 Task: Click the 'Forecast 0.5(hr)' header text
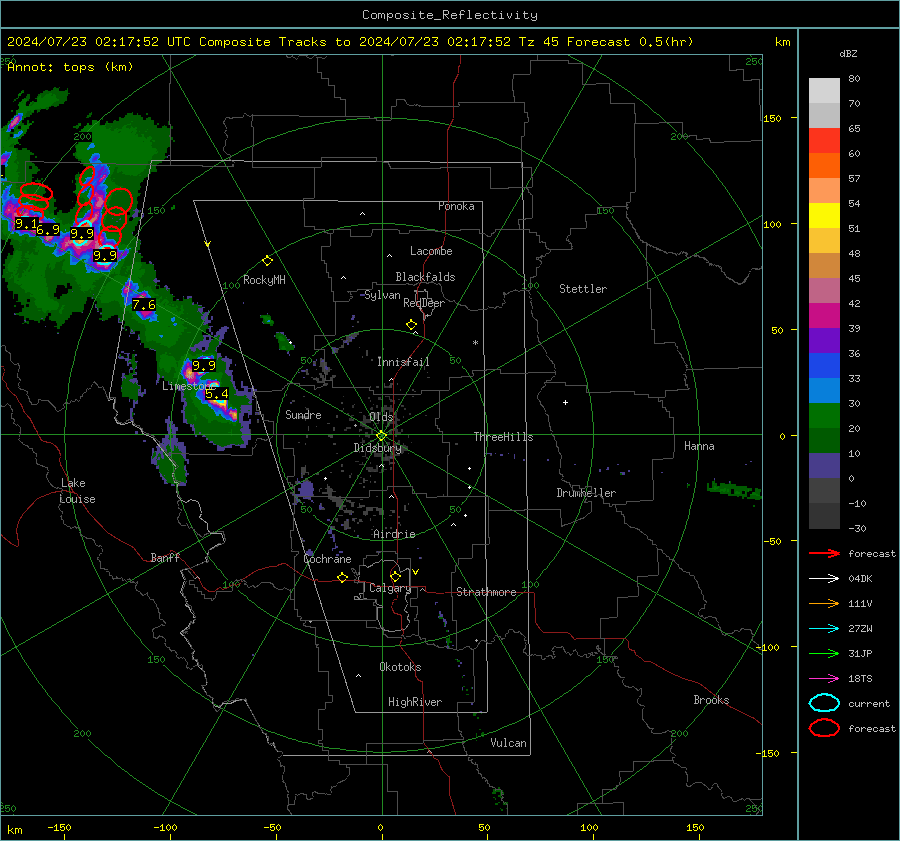[x=630, y=42]
